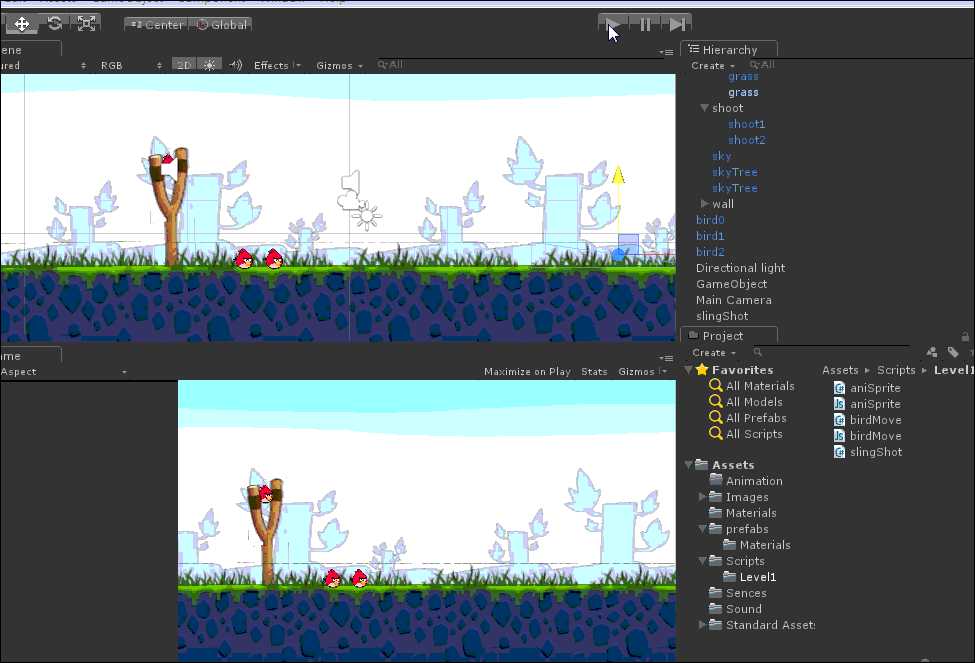Open the Hierarchy Create dropdown
975x663 pixels.
(x=713, y=65)
